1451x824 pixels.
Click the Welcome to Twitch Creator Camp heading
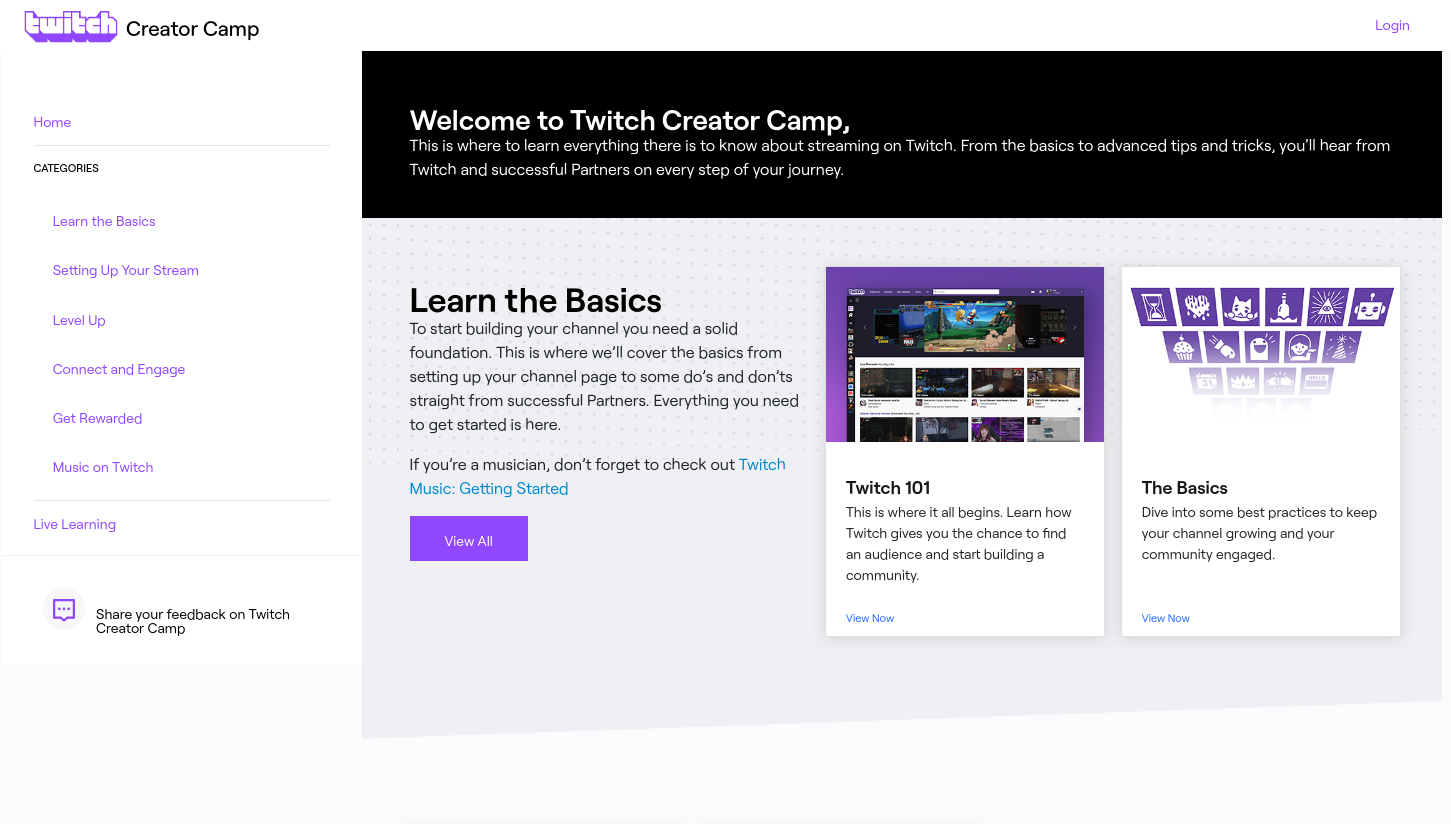(630, 121)
